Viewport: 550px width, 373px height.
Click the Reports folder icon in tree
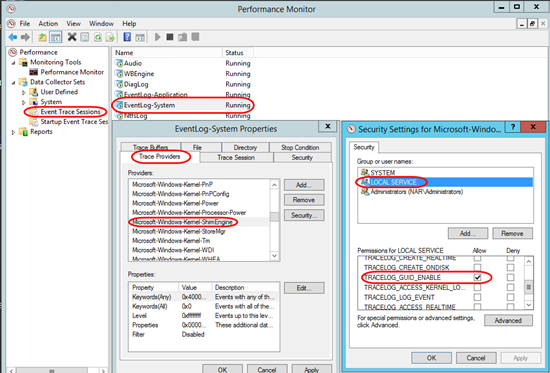[23, 132]
